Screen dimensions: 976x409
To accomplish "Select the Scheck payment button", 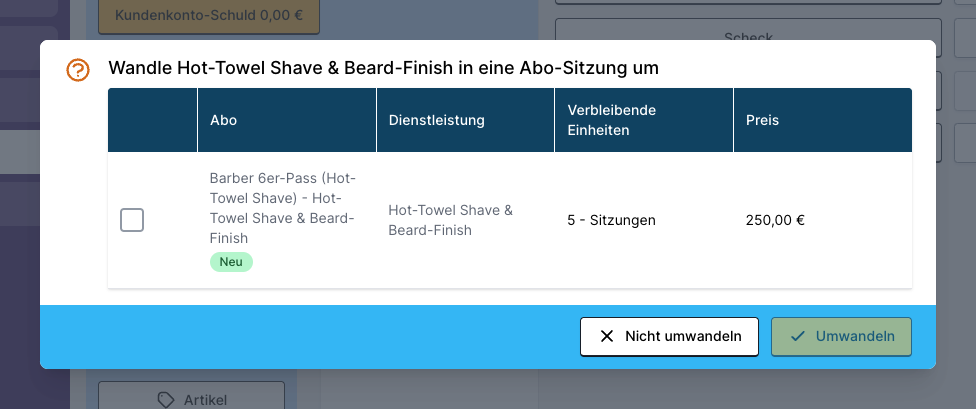I will [x=748, y=30].
